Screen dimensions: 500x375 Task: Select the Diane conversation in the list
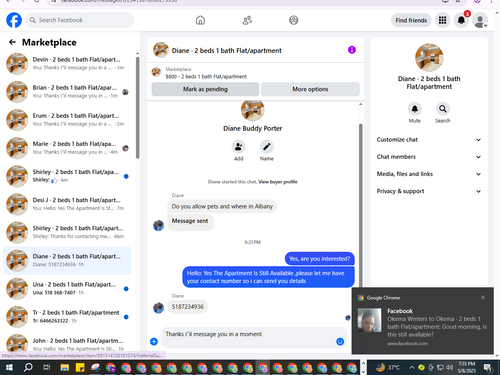tap(67, 261)
